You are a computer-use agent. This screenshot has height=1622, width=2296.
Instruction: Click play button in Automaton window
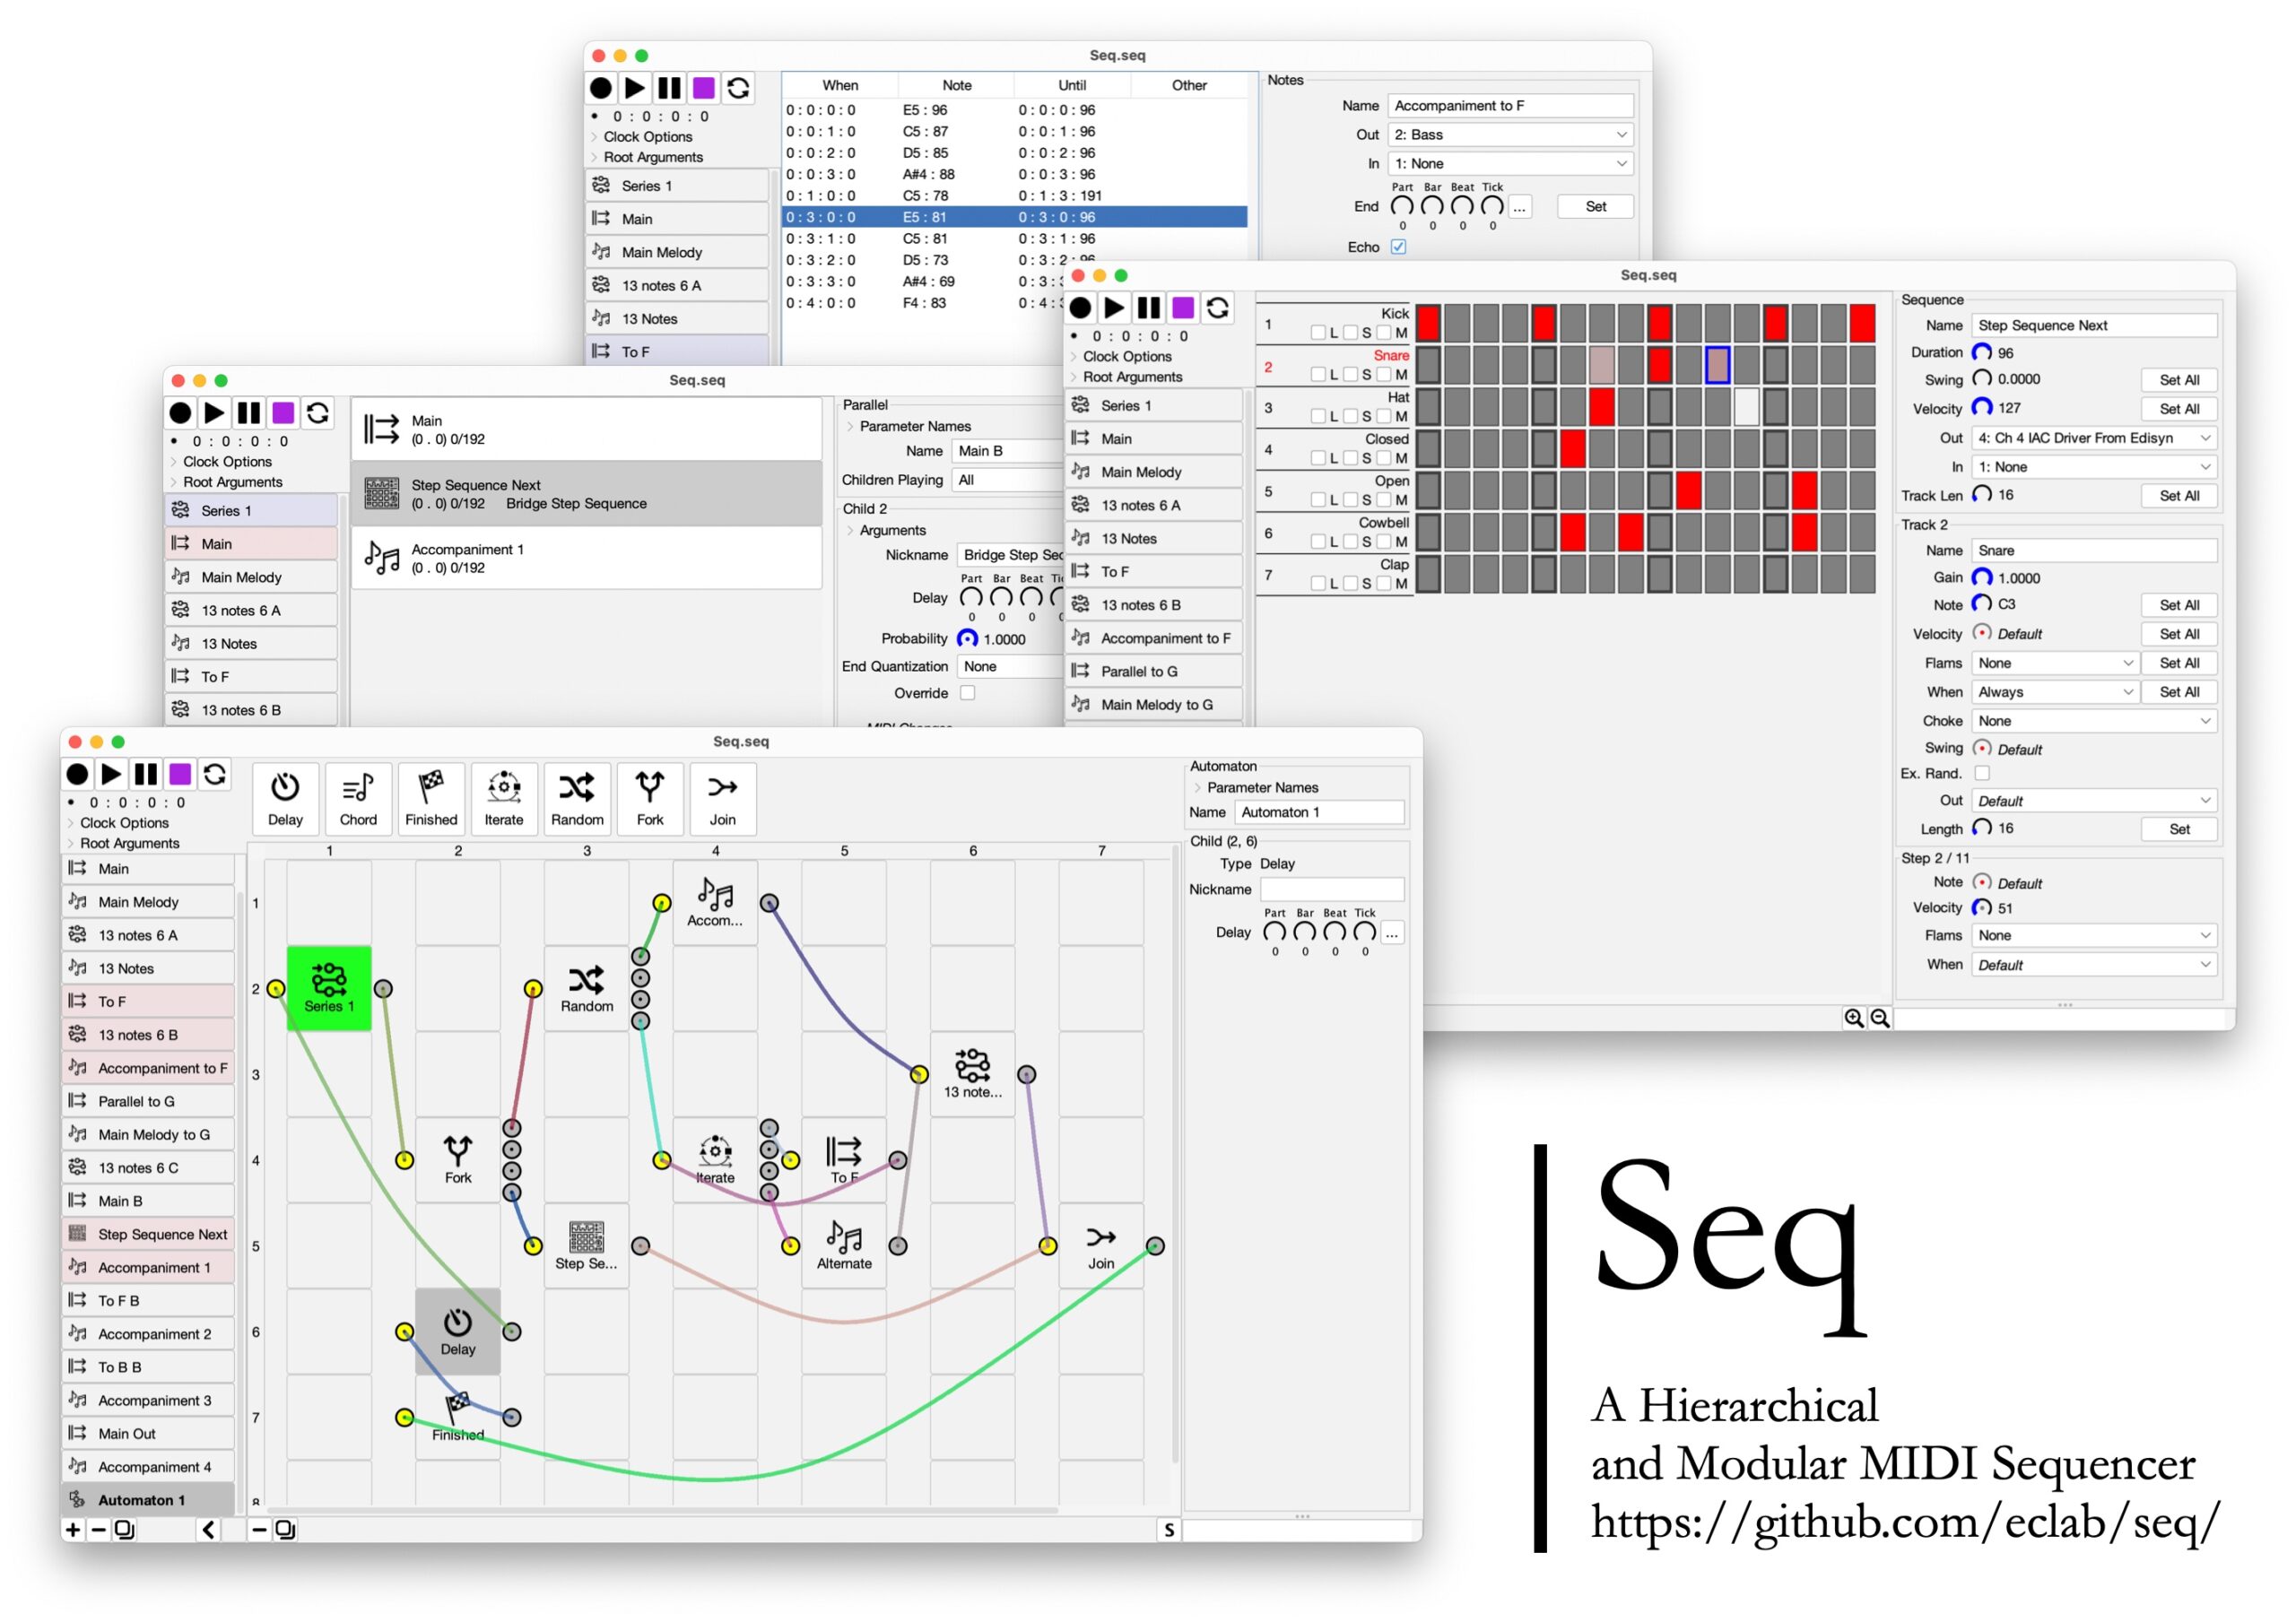pos(111,774)
